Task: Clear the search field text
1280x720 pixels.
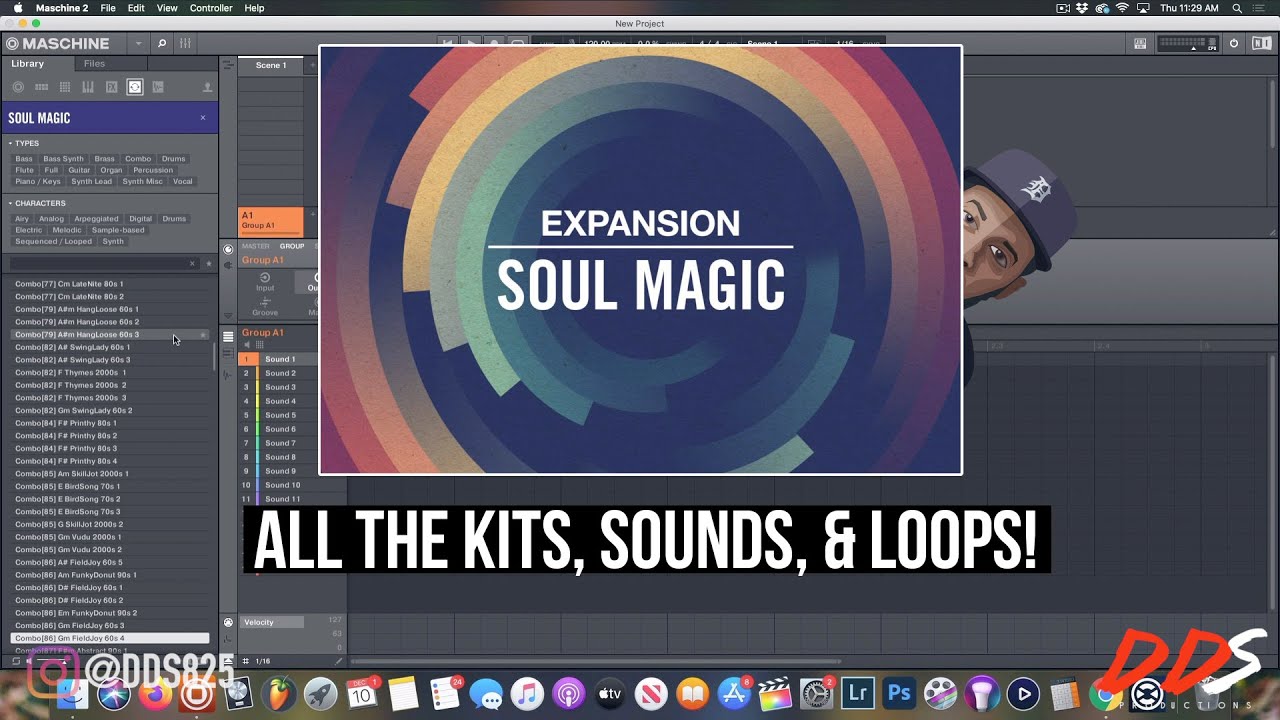Action: [x=192, y=263]
